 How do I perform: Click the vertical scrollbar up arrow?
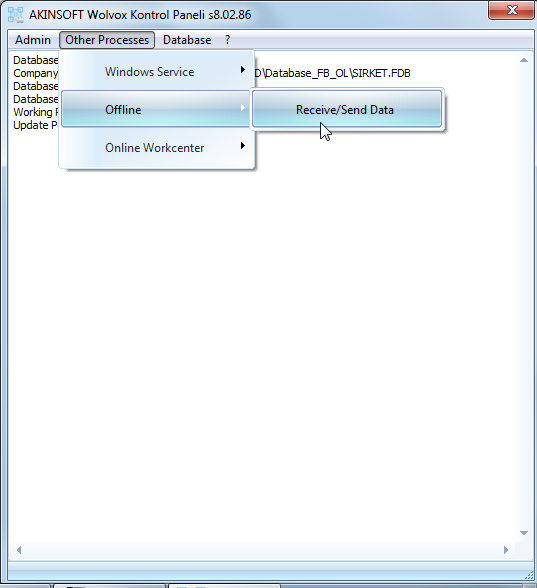pyautogui.click(x=524, y=60)
